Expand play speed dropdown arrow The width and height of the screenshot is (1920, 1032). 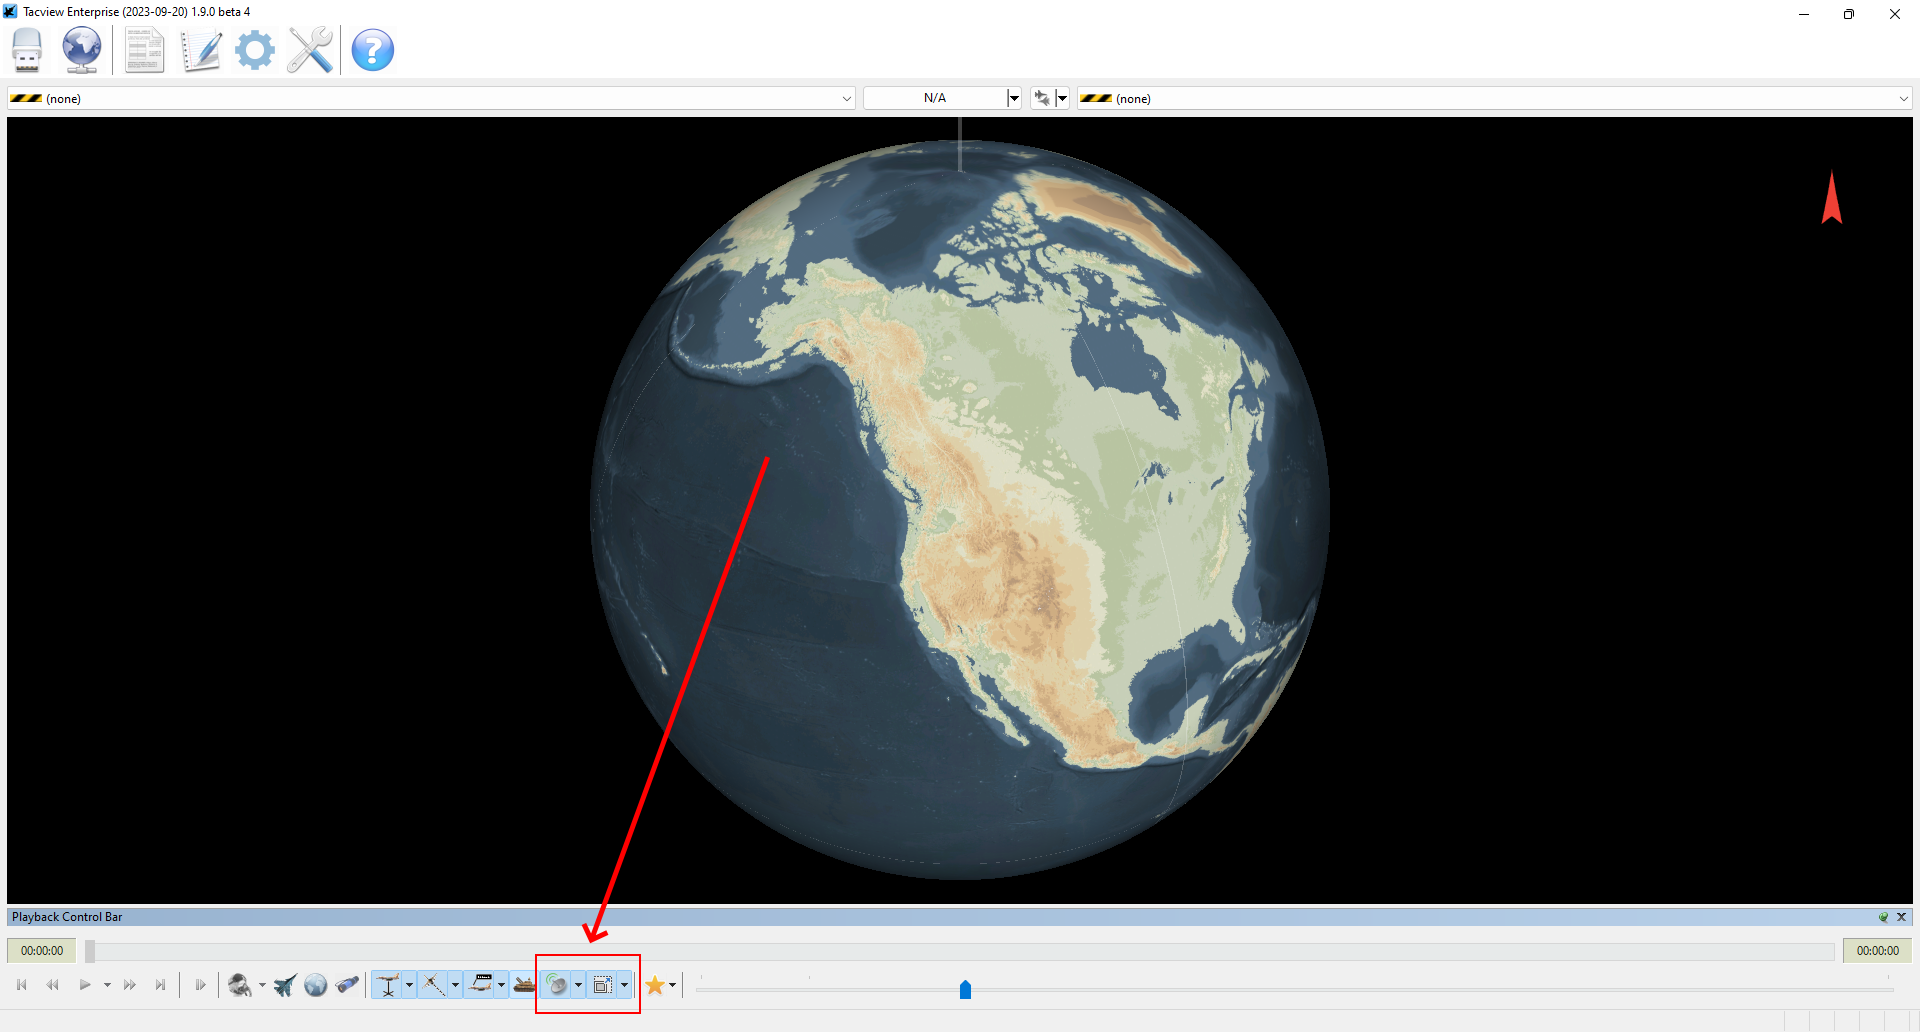point(107,985)
